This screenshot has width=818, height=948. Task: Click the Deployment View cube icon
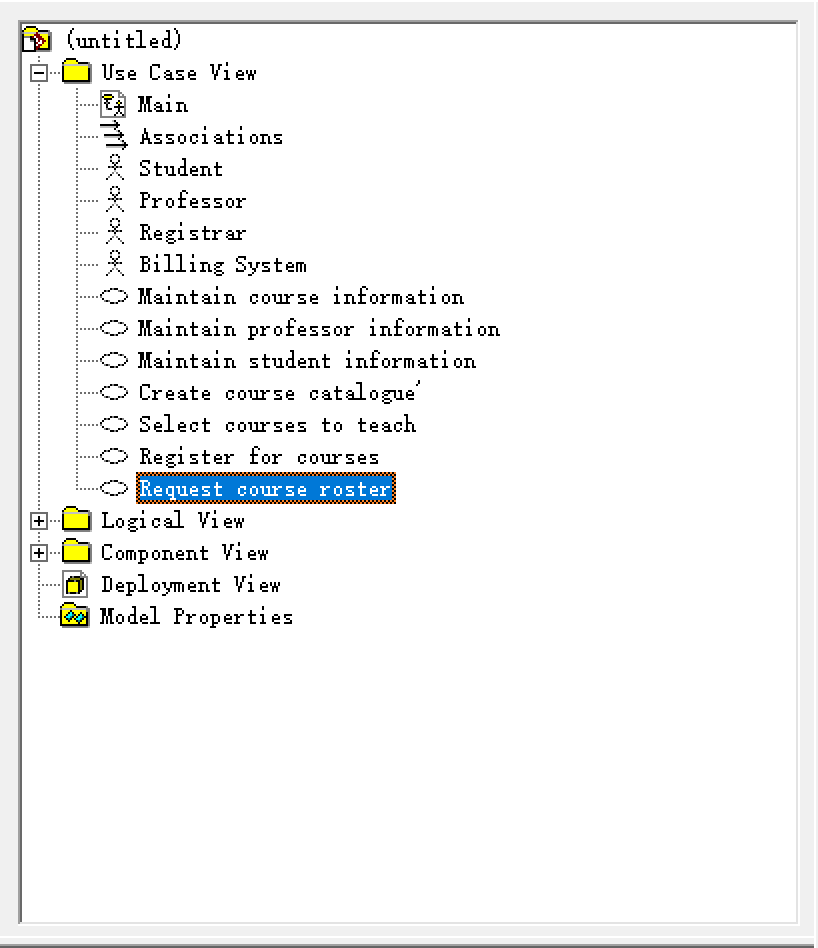[x=75, y=584]
